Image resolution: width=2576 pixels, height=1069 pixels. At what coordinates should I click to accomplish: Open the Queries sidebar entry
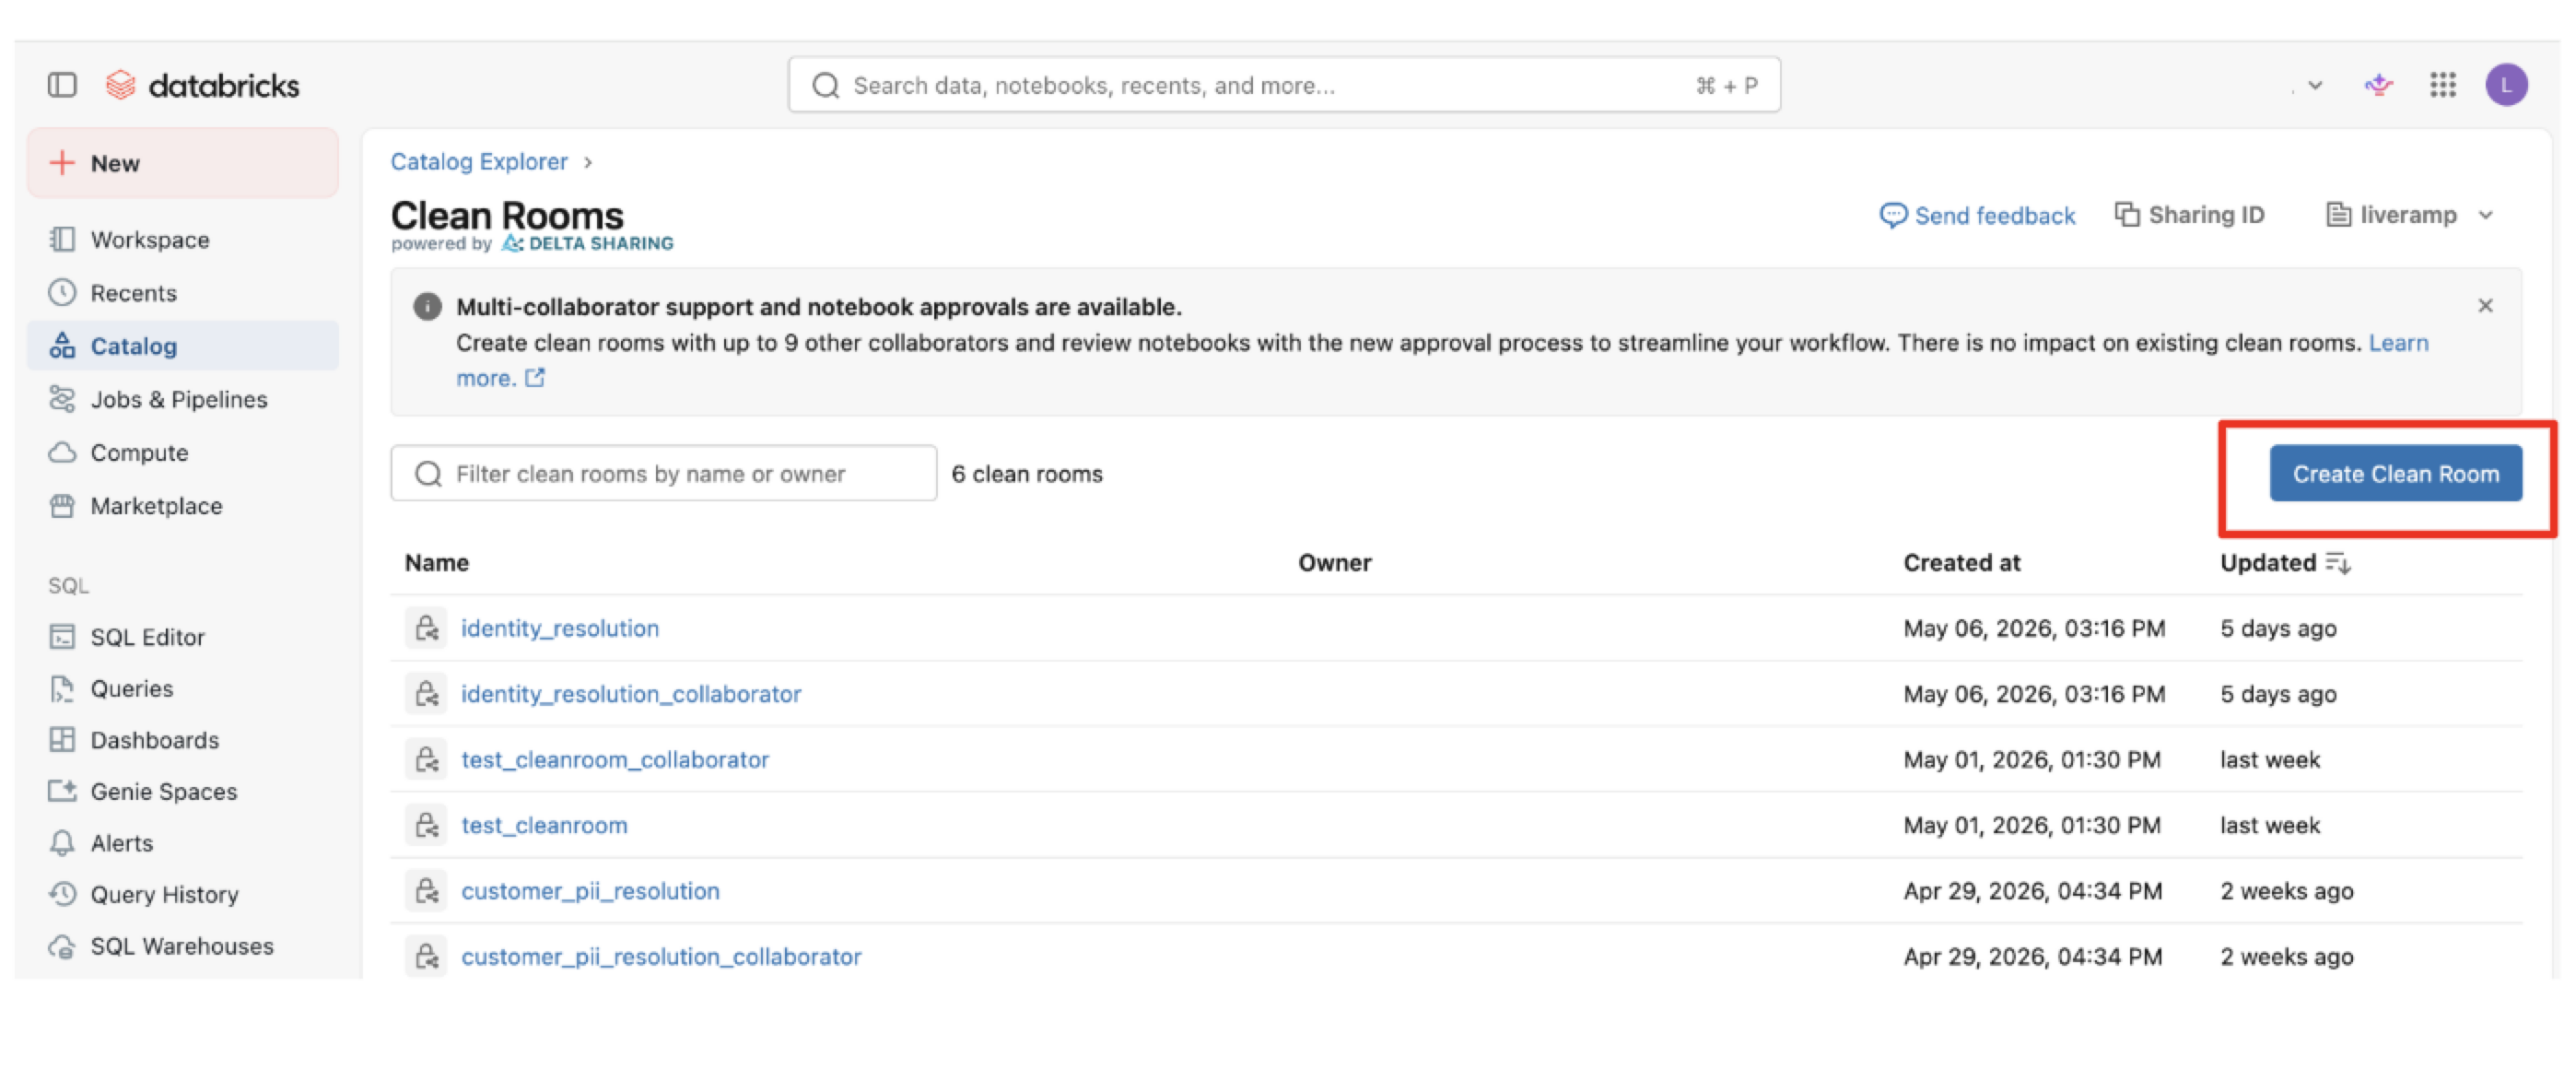183,689
